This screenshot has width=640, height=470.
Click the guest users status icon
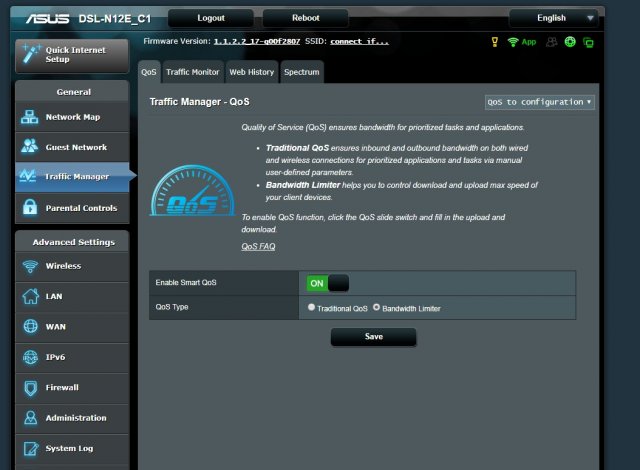[551, 42]
